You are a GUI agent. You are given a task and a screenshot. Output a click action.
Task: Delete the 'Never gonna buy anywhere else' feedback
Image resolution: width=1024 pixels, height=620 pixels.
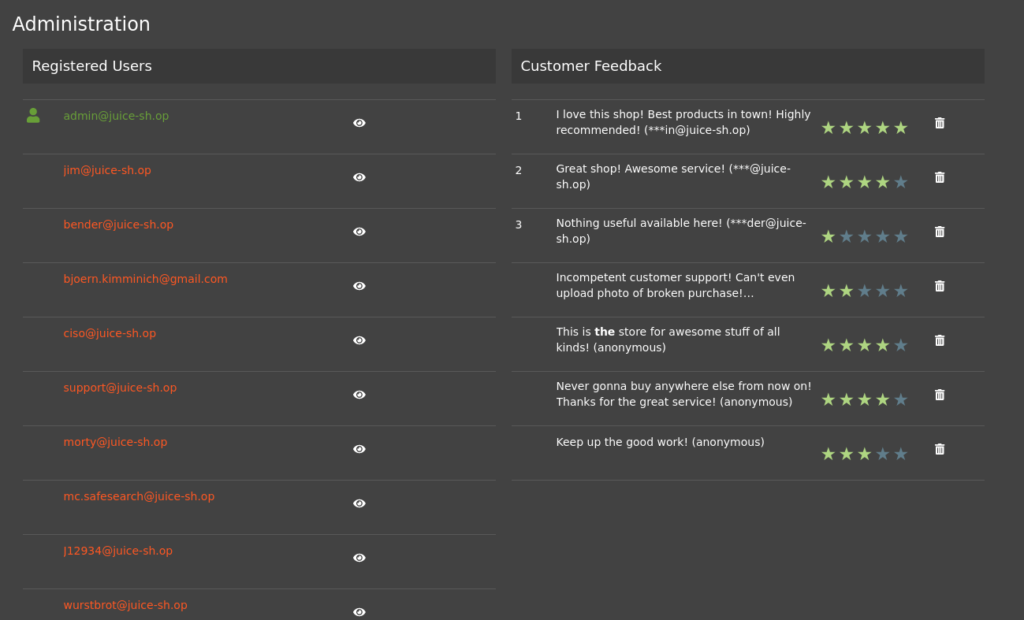pos(939,394)
